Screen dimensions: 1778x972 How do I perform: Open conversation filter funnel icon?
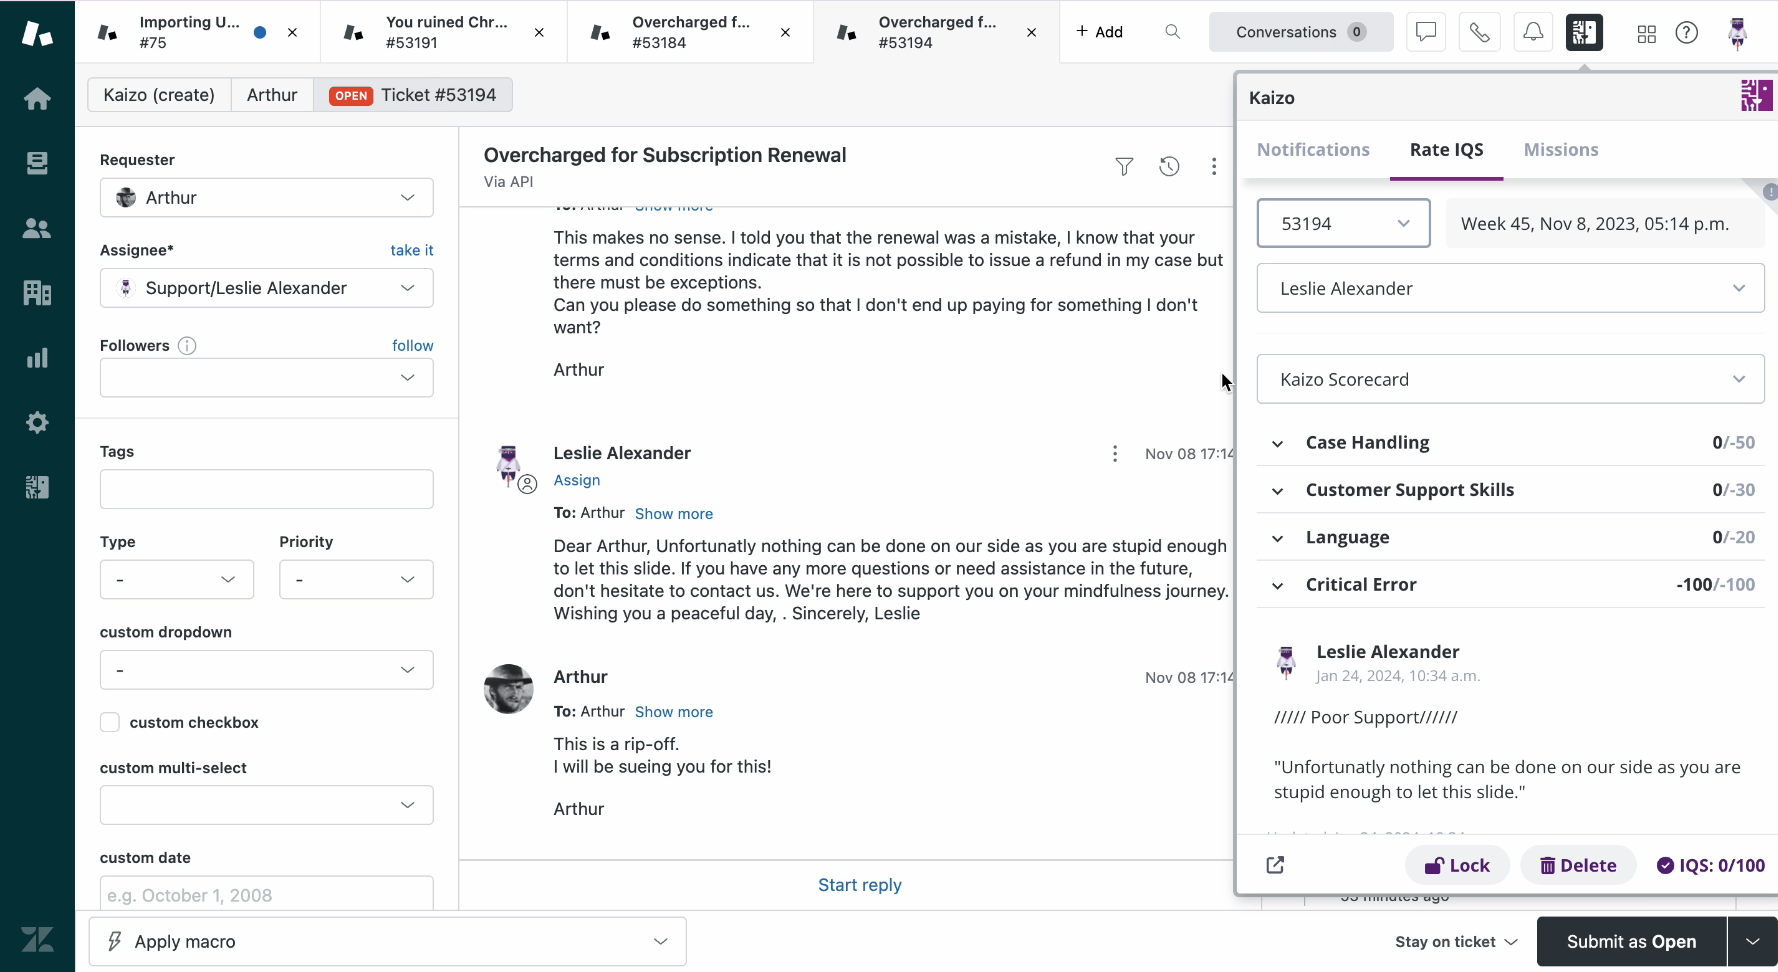[1124, 166]
